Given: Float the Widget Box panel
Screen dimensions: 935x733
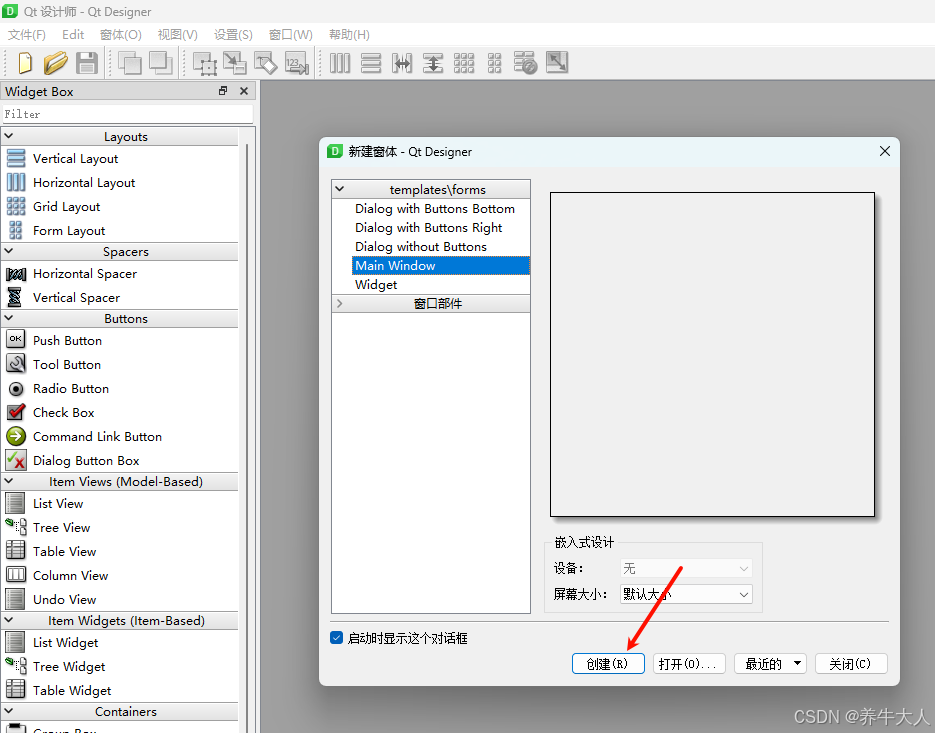Looking at the screenshot, I should pos(223,91).
